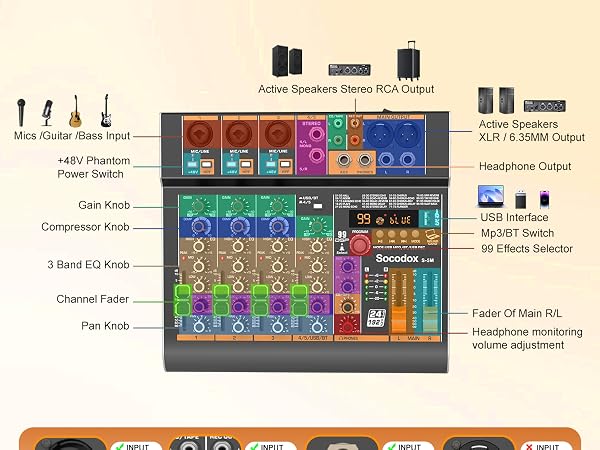Toggle channel 3 HPF switch
600x450 pixels.
click(284, 165)
